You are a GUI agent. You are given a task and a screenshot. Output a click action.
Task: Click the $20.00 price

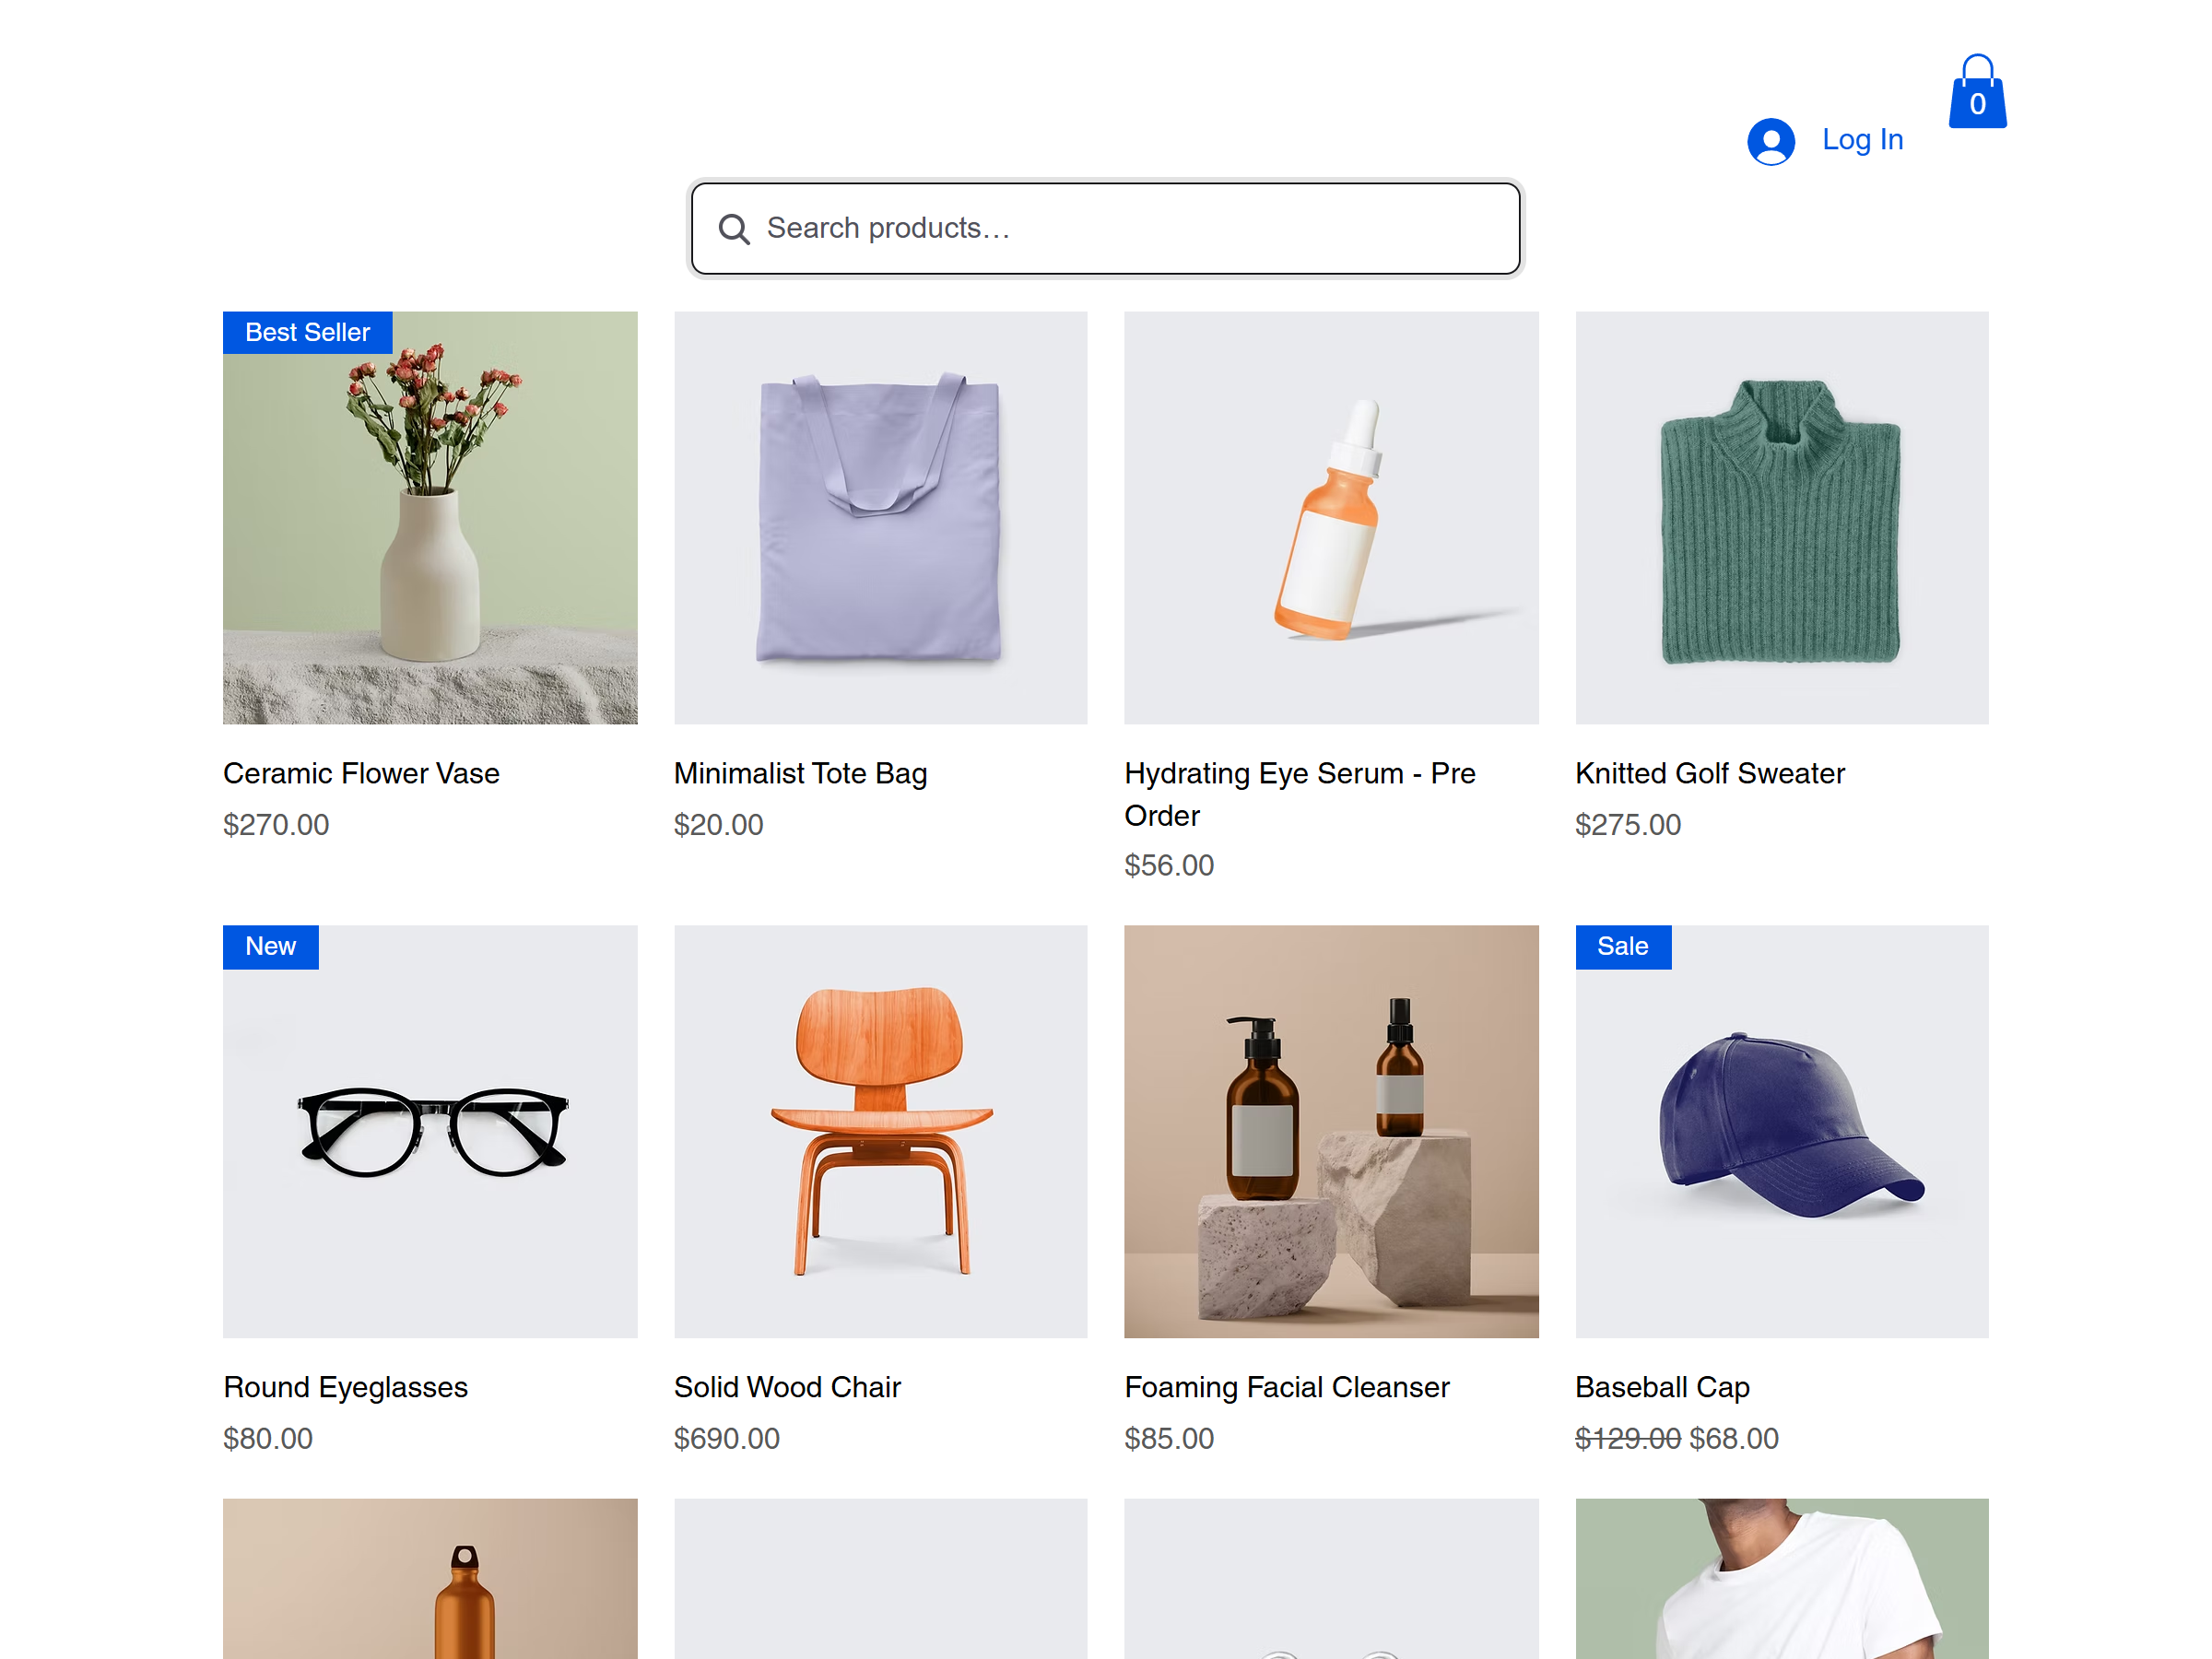(x=718, y=825)
